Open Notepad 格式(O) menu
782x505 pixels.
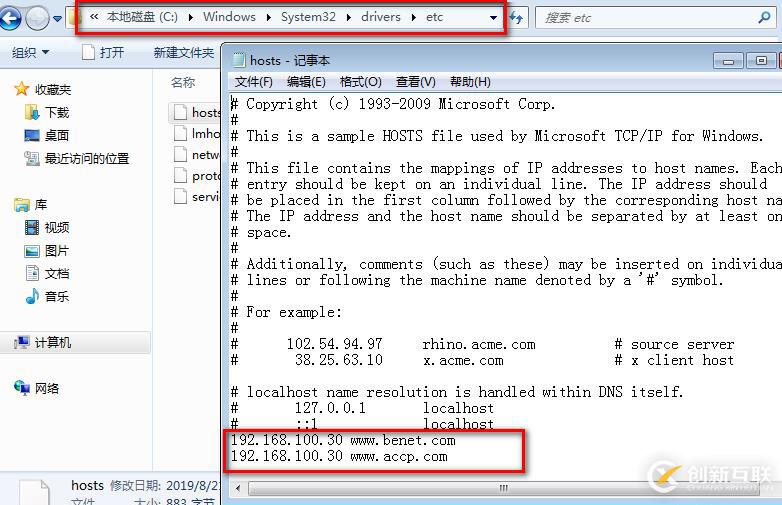pos(361,82)
